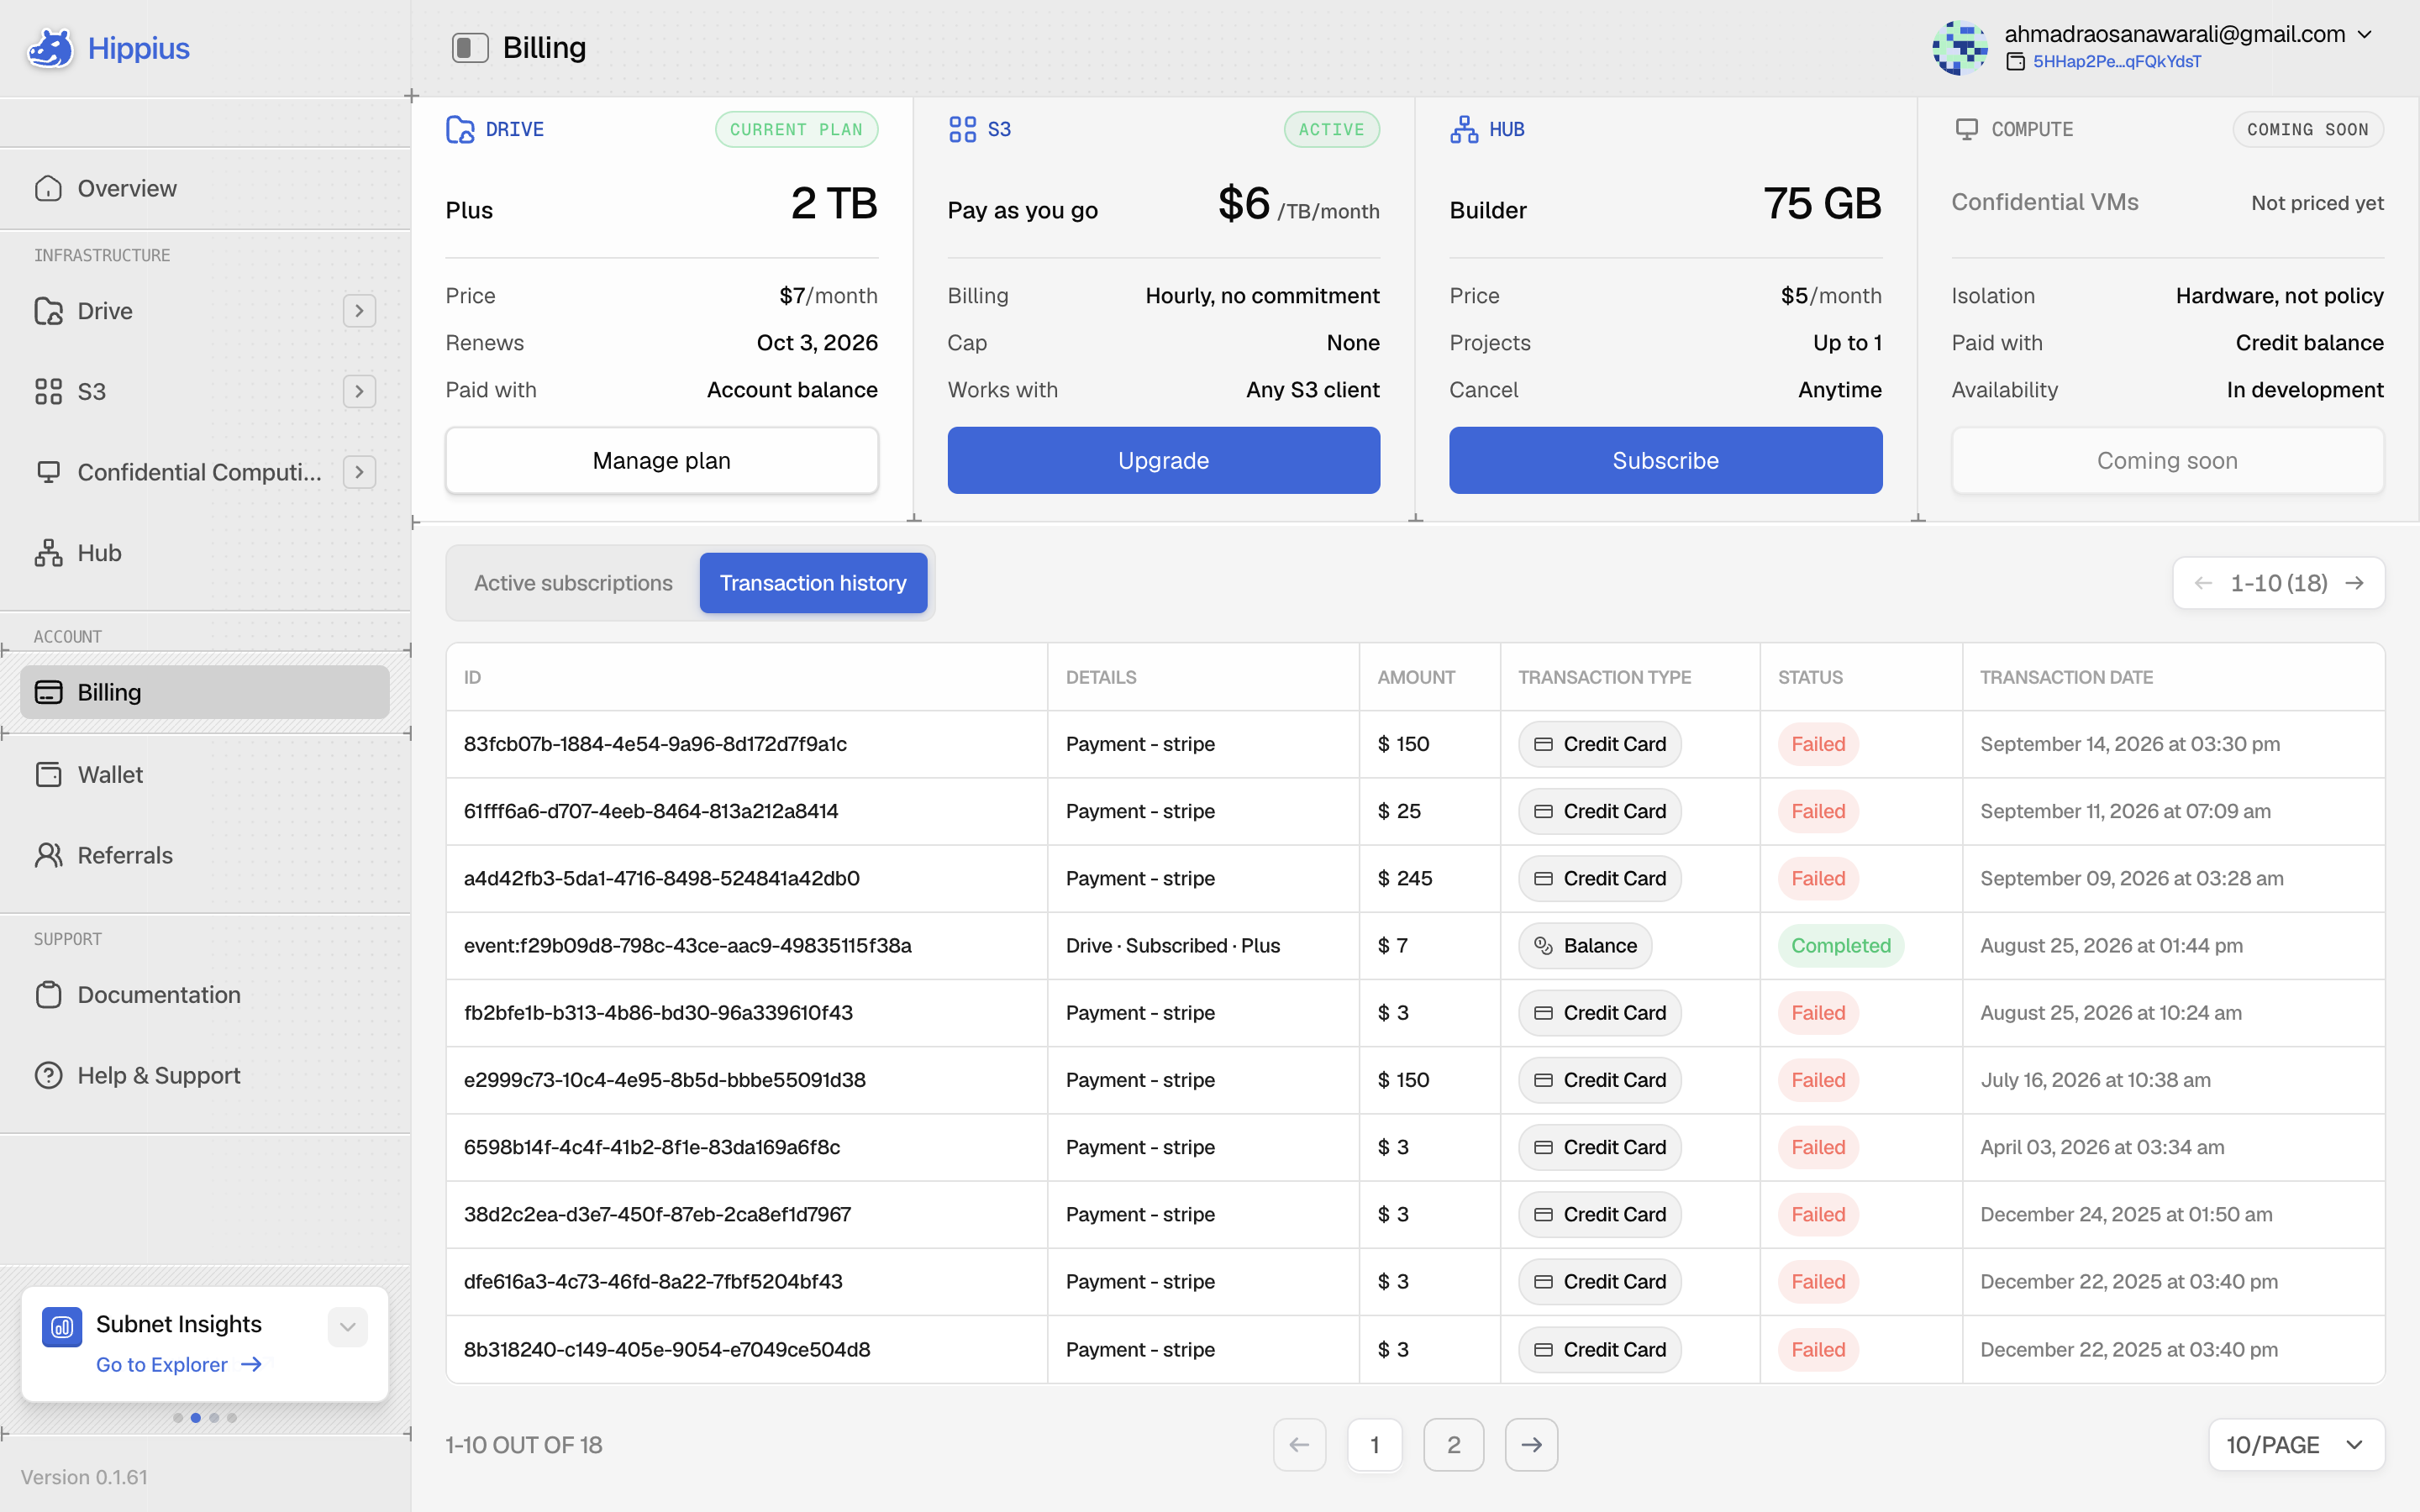The width and height of the screenshot is (2420, 1512).
Task: Click the S3 Upgrade button
Action: point(1163,460)
